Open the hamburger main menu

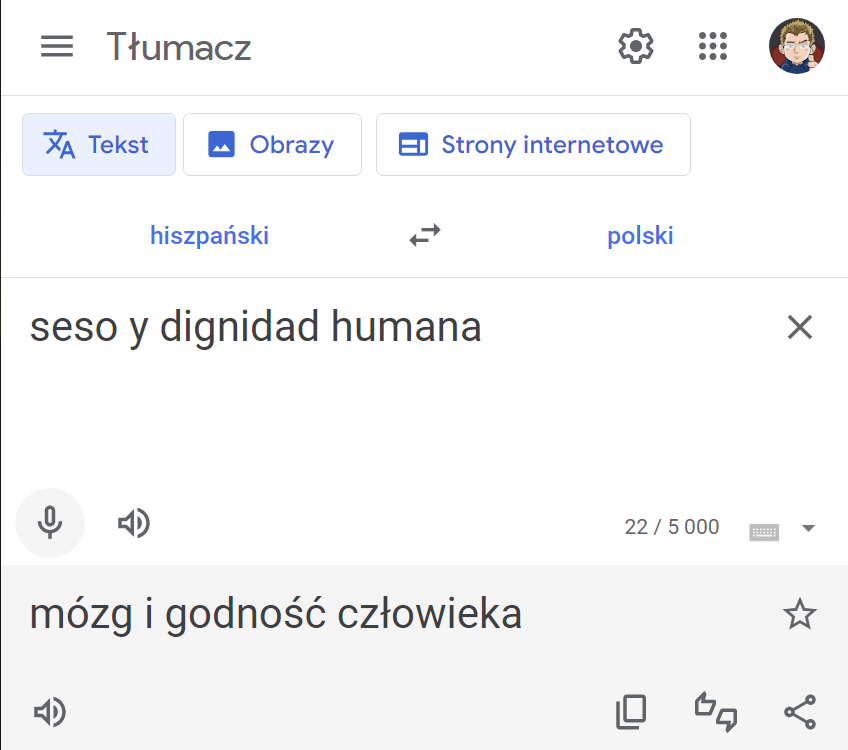57,46
